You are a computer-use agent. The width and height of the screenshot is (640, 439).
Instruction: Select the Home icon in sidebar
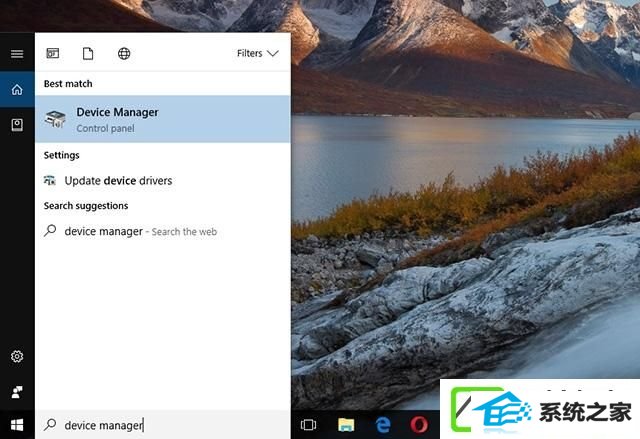click(x=17, y=89)
